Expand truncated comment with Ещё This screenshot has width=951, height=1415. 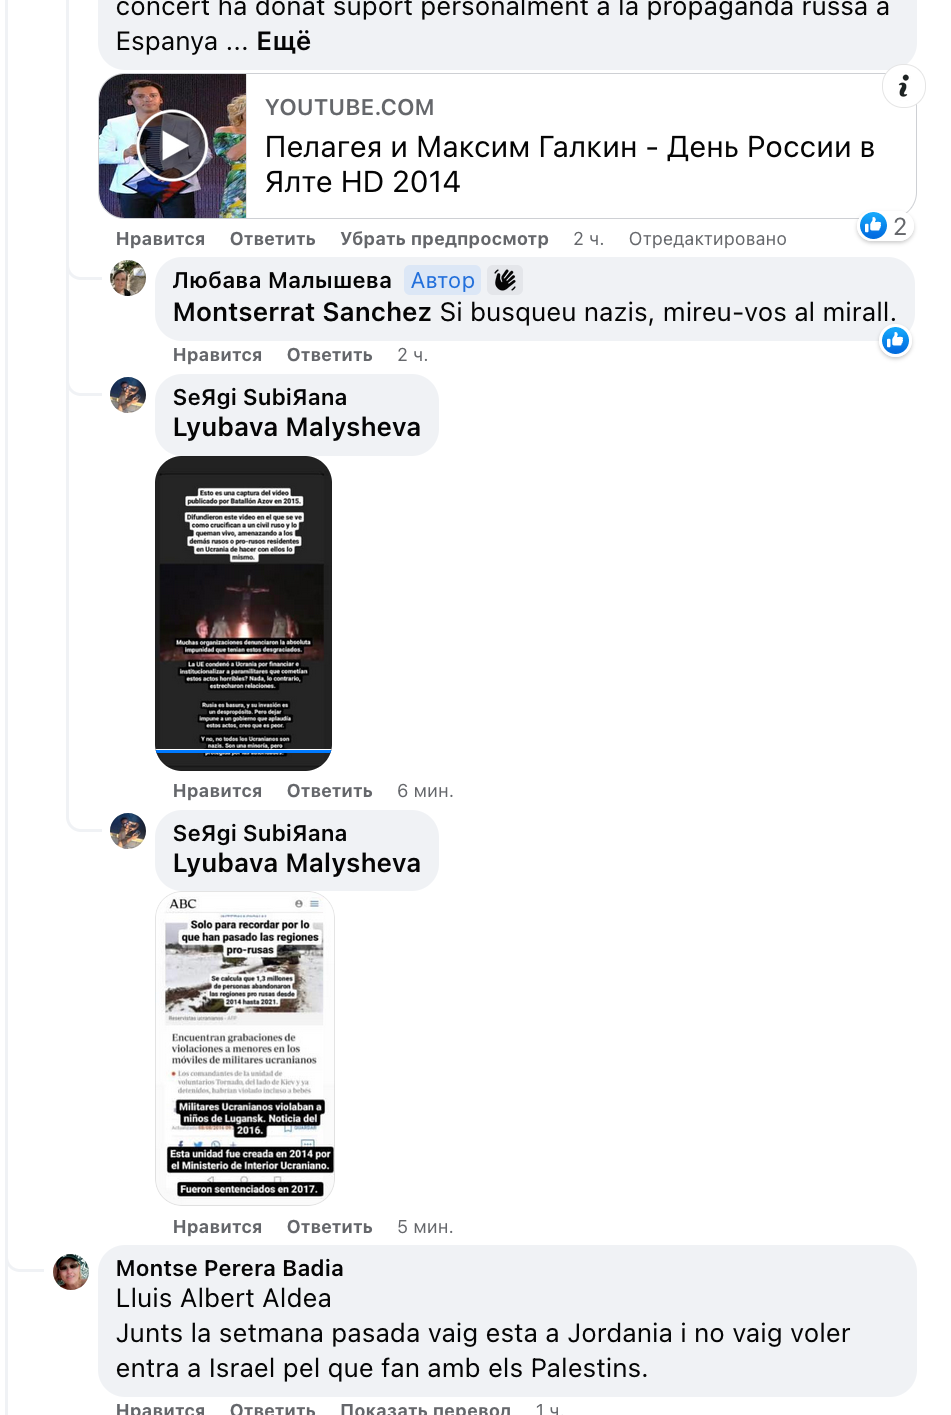coord(284,41)
